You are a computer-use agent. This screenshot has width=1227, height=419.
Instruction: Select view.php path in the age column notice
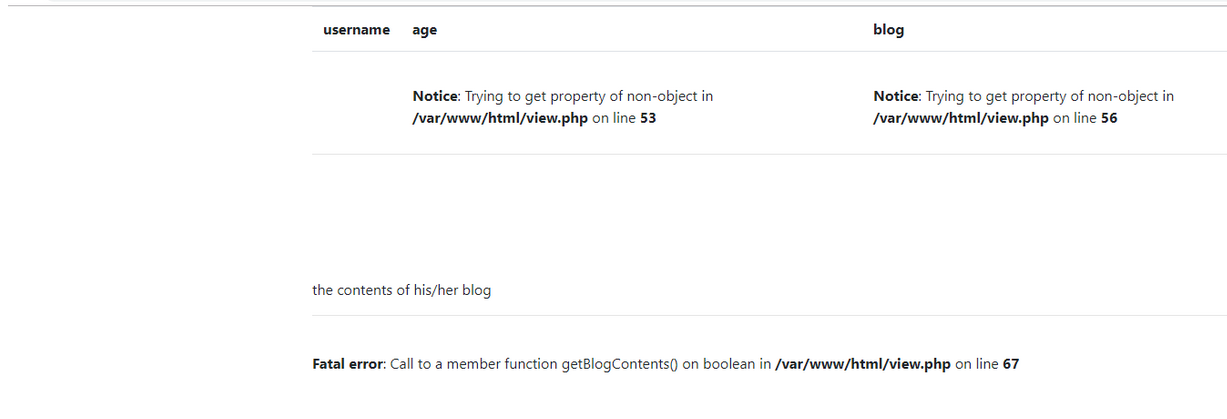click(x=500, y=118)
